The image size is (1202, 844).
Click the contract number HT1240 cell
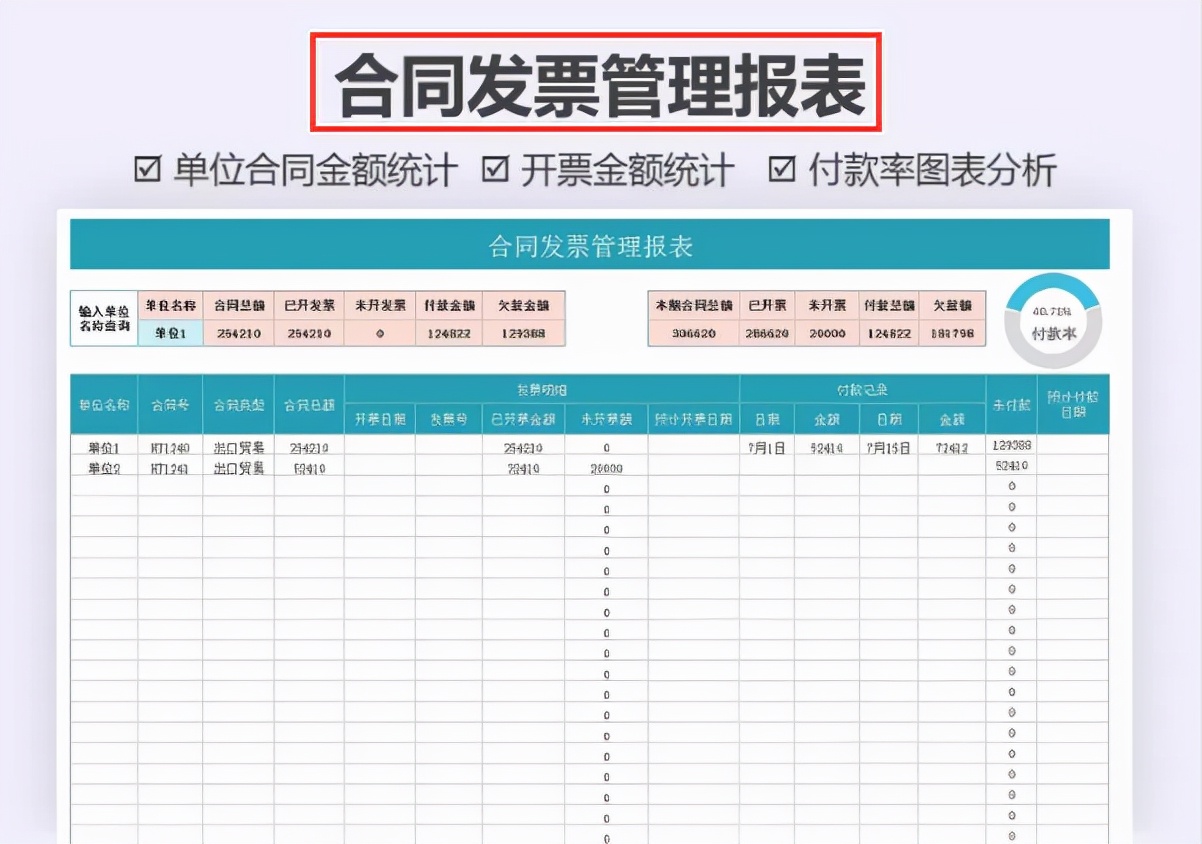click(x=173, y=447)
